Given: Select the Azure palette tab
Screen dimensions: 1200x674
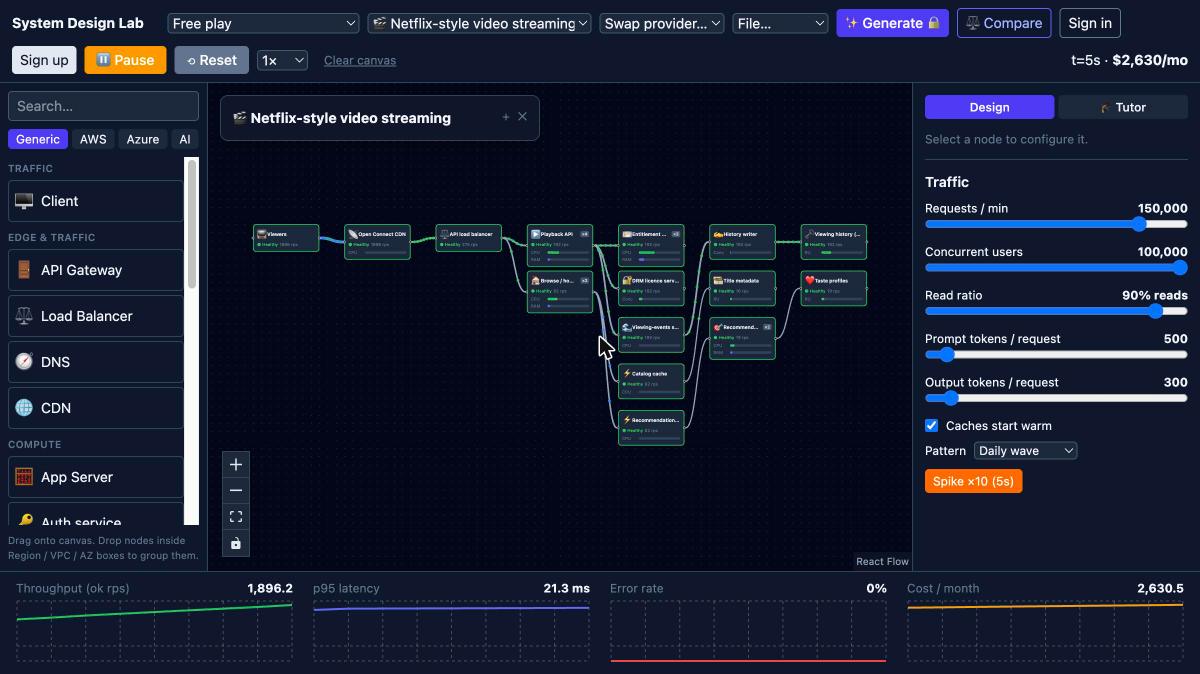Looking at the screenshot, I should click(x=143, y=139).
